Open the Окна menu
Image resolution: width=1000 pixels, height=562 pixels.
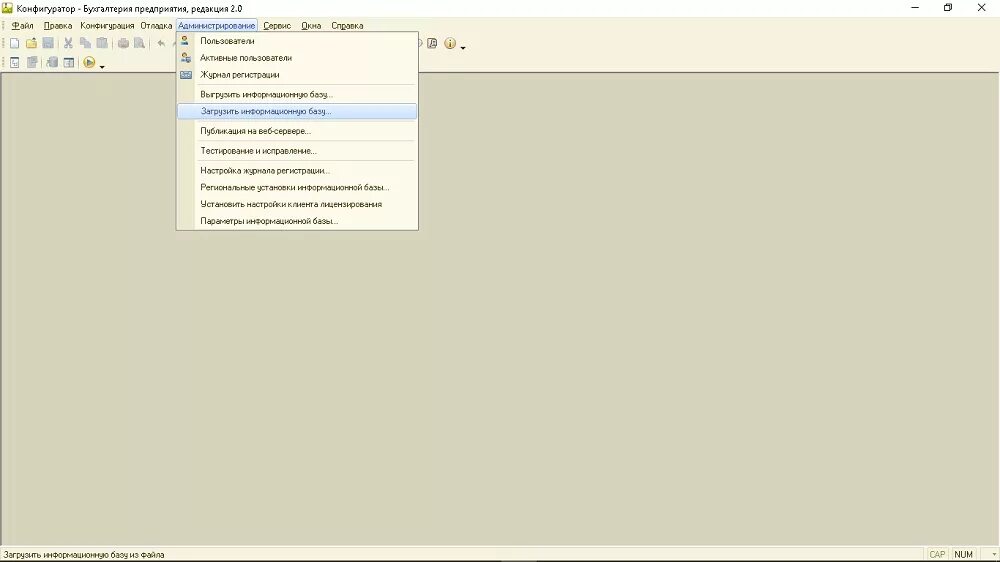pos(311,26)
